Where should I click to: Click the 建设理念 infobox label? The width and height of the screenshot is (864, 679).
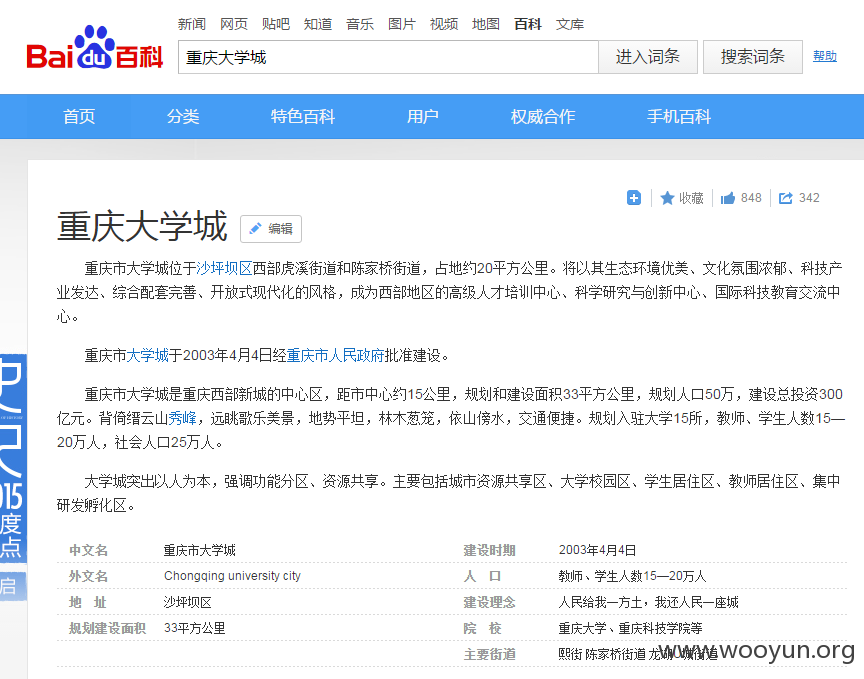[x=489, y=602]
